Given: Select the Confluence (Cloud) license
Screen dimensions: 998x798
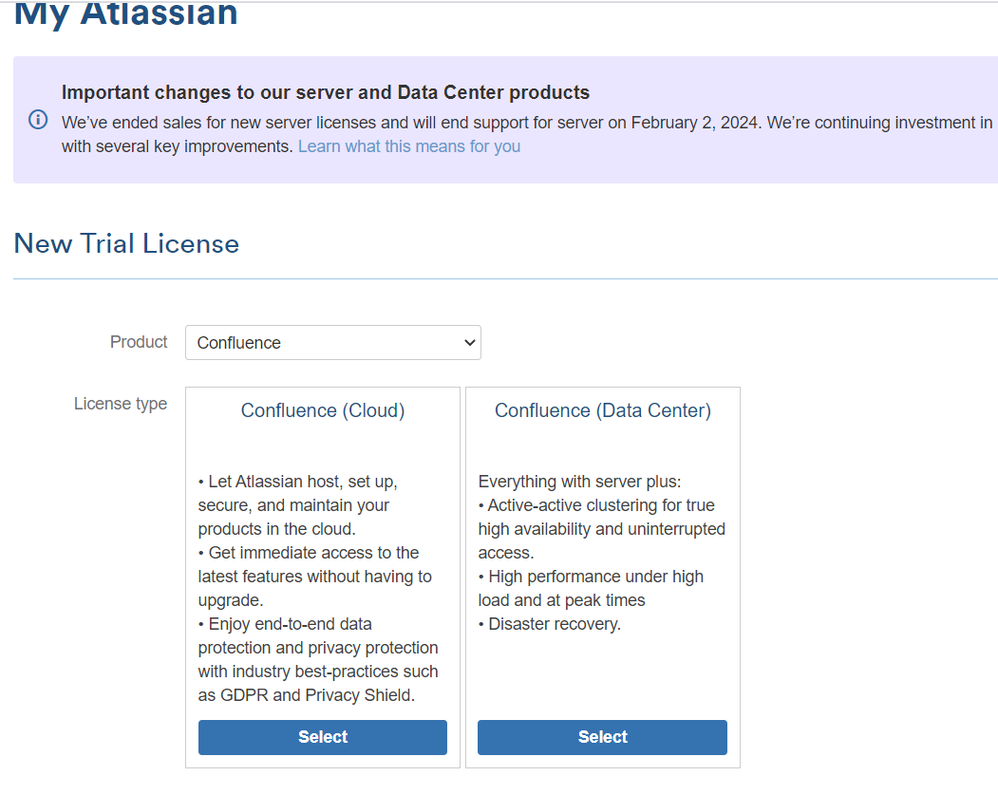Looking at the screenshot, I should (x=323, y=737).
